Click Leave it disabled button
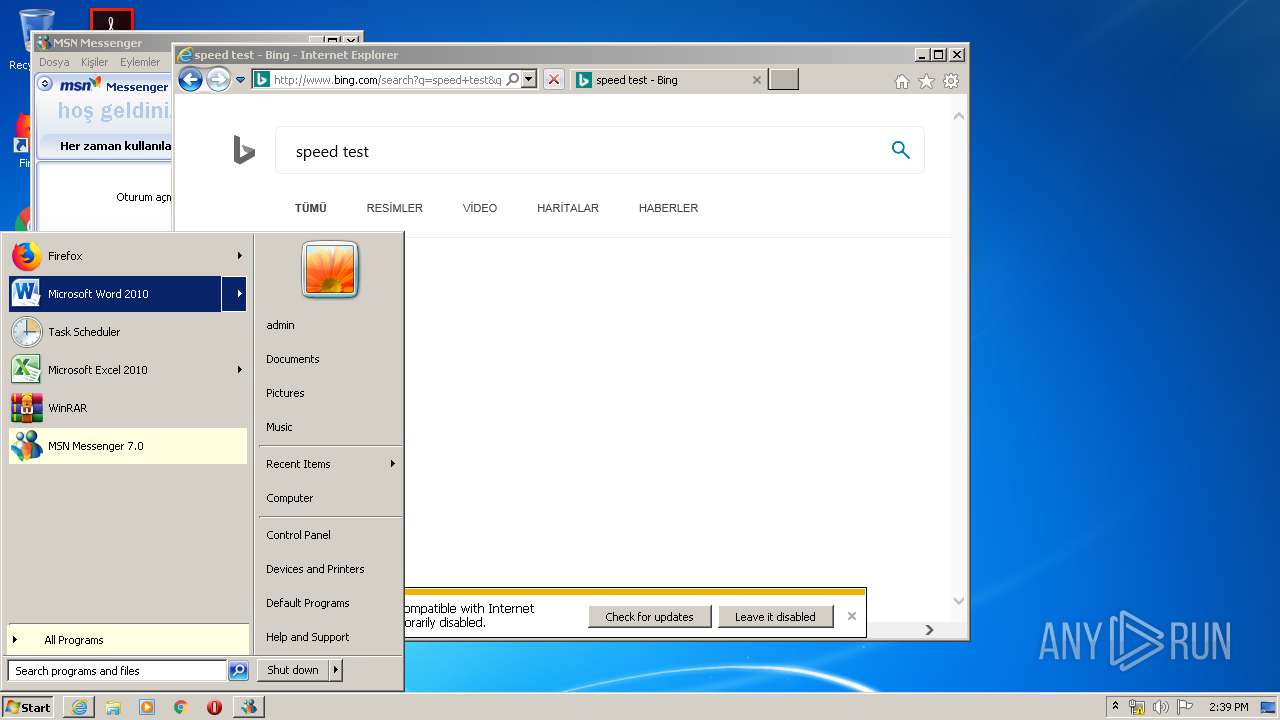 pyautogui.click(x=775, y=617)
